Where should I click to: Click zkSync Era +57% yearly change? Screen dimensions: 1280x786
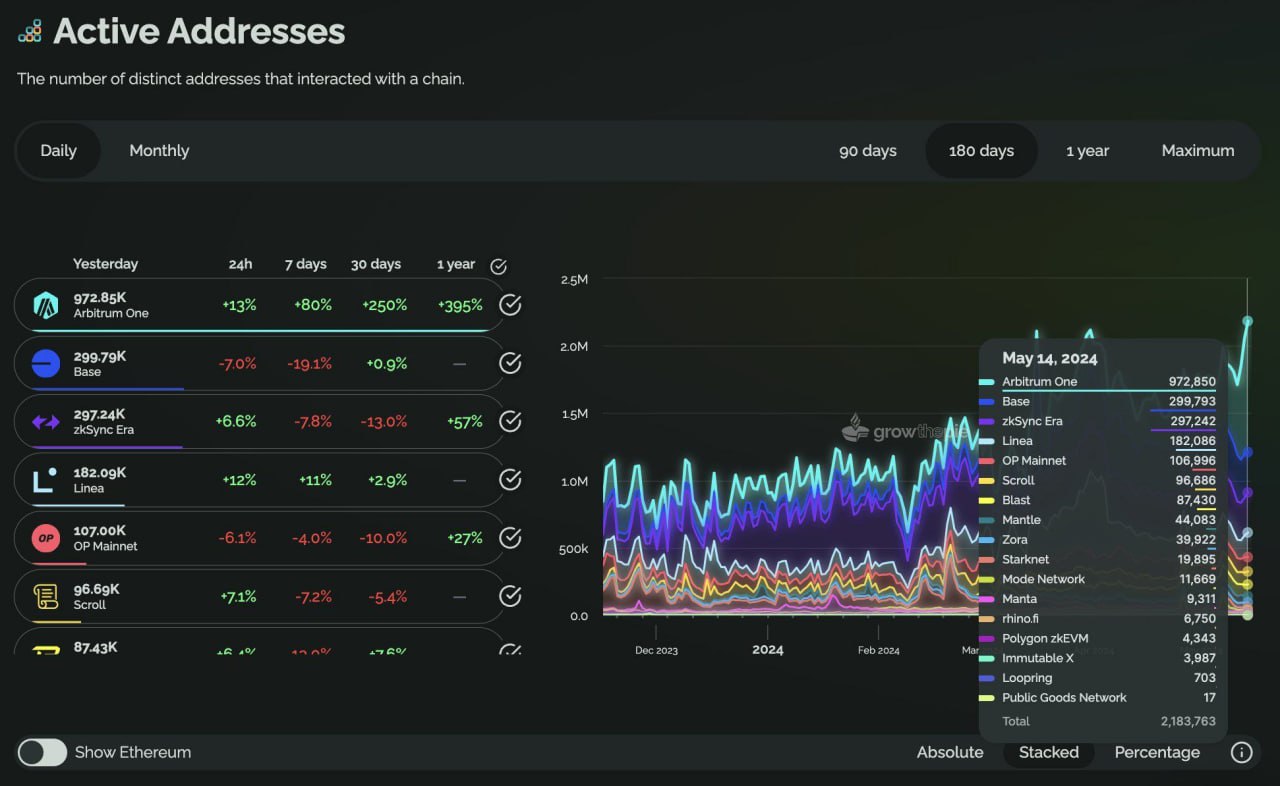click(x=465, y=422)
